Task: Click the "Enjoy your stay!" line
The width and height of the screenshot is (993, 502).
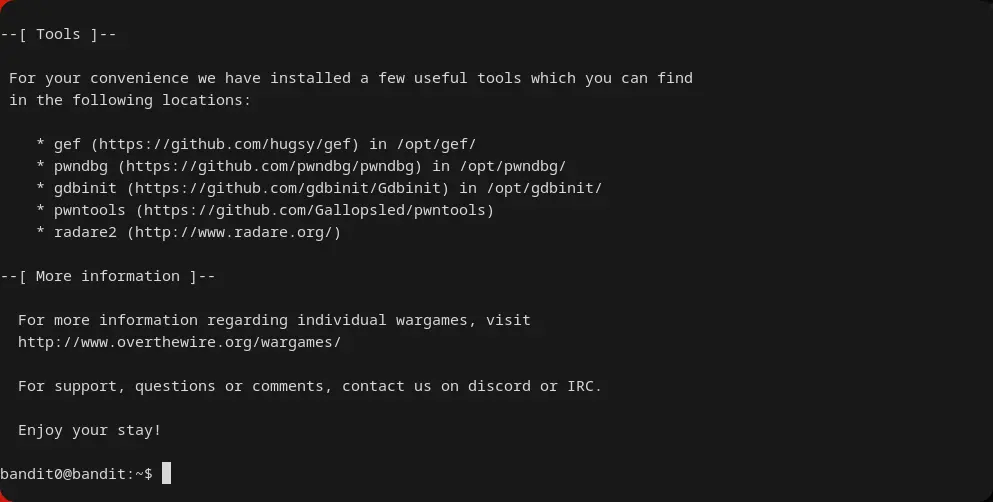Action: 89,430
